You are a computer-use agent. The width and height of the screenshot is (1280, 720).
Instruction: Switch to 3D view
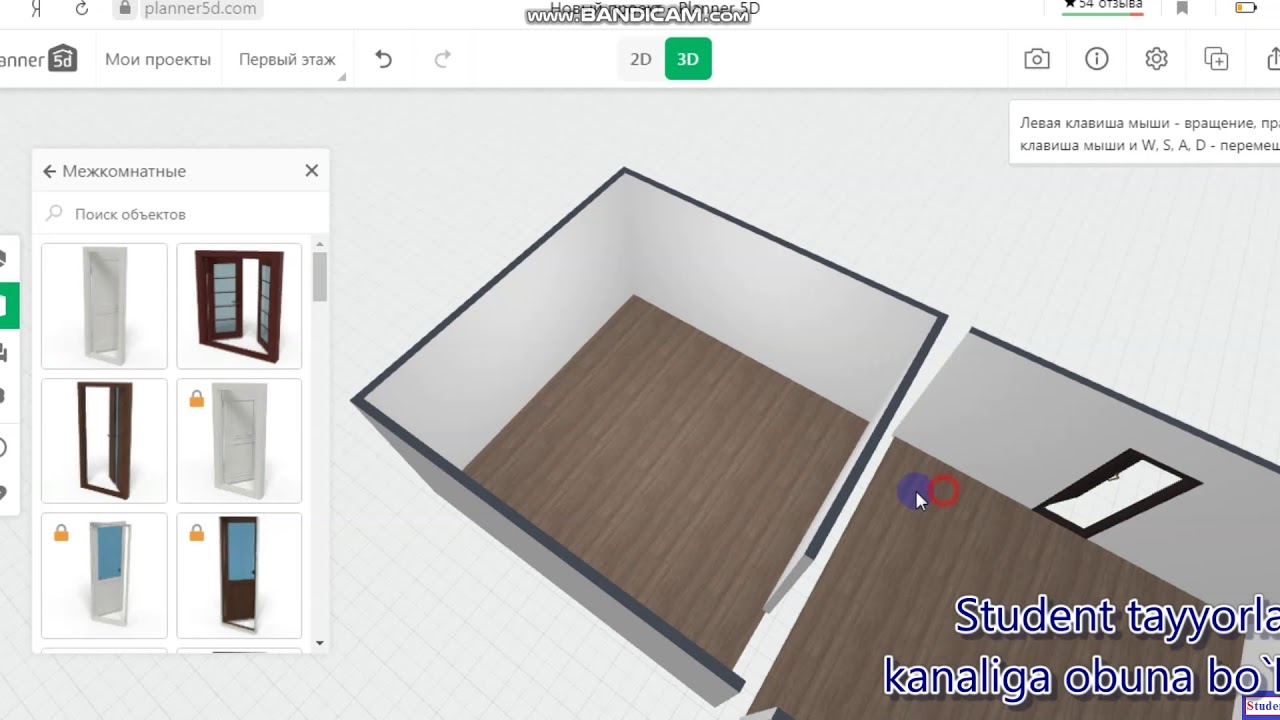688,59
